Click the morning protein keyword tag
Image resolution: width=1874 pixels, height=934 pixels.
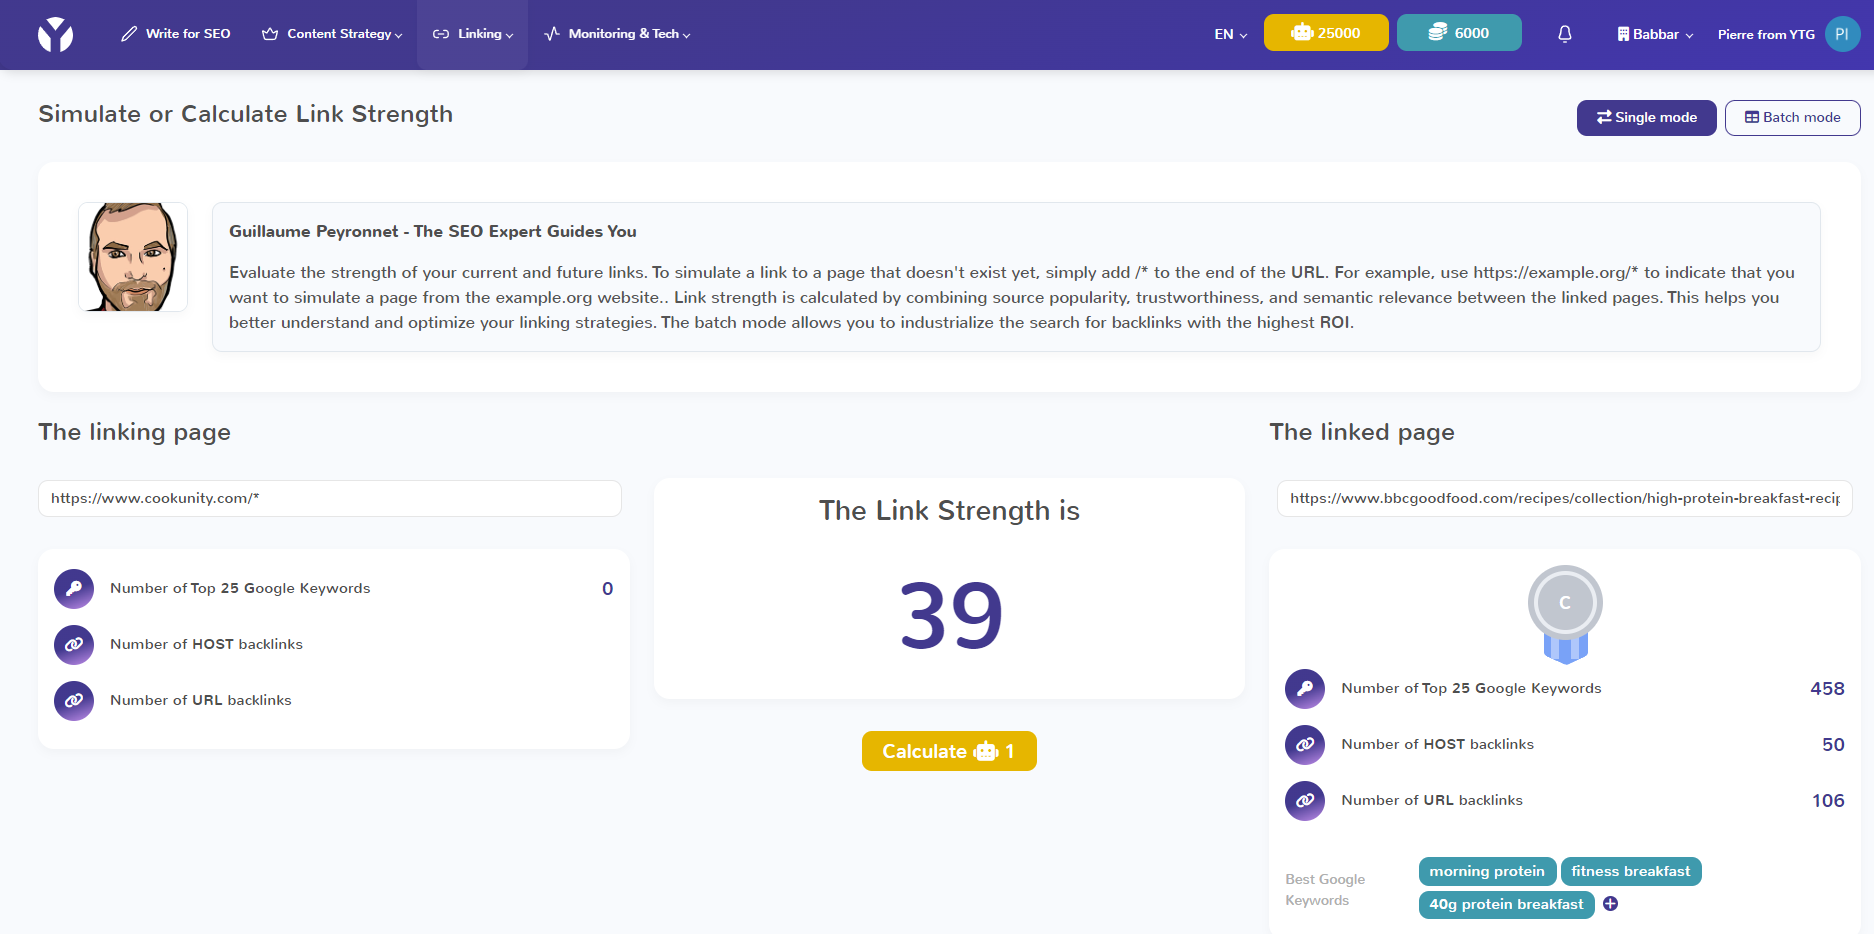(x=1487, y=871)
